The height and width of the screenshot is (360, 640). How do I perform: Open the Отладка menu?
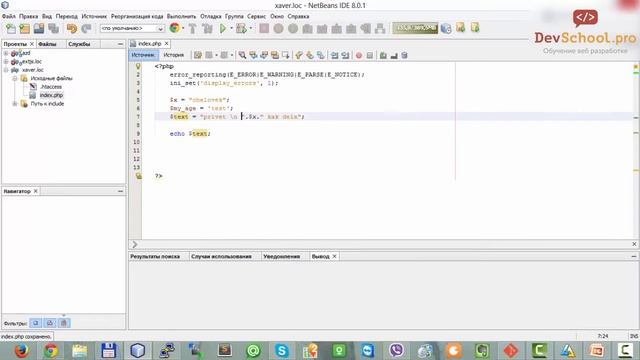(211, 16)
